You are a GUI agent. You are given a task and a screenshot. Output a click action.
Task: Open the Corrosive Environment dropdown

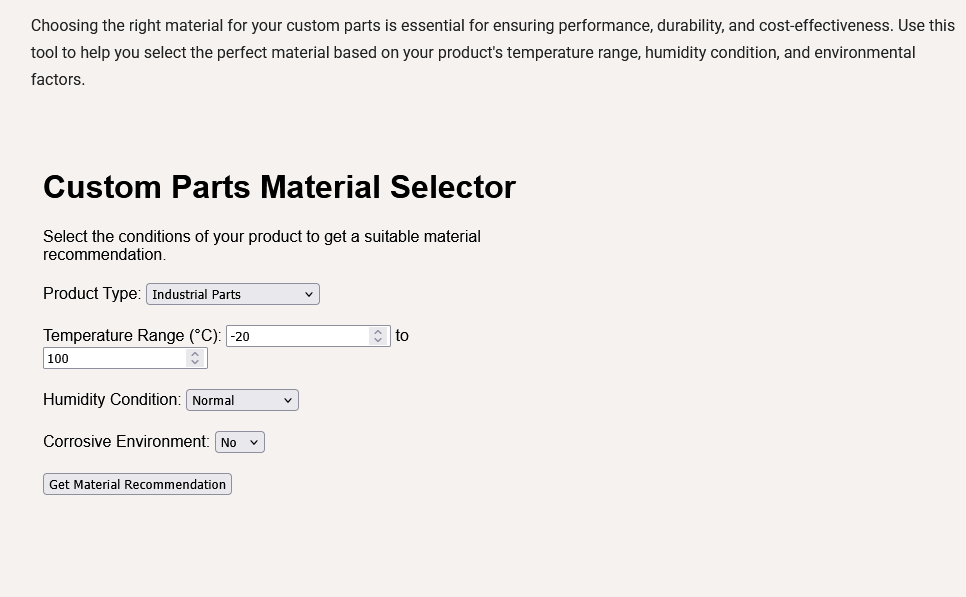tap(240, 442)
